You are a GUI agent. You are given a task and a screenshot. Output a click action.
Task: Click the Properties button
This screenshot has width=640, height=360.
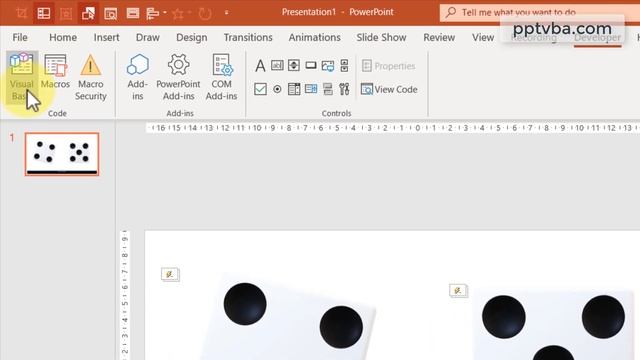point(389,66)
